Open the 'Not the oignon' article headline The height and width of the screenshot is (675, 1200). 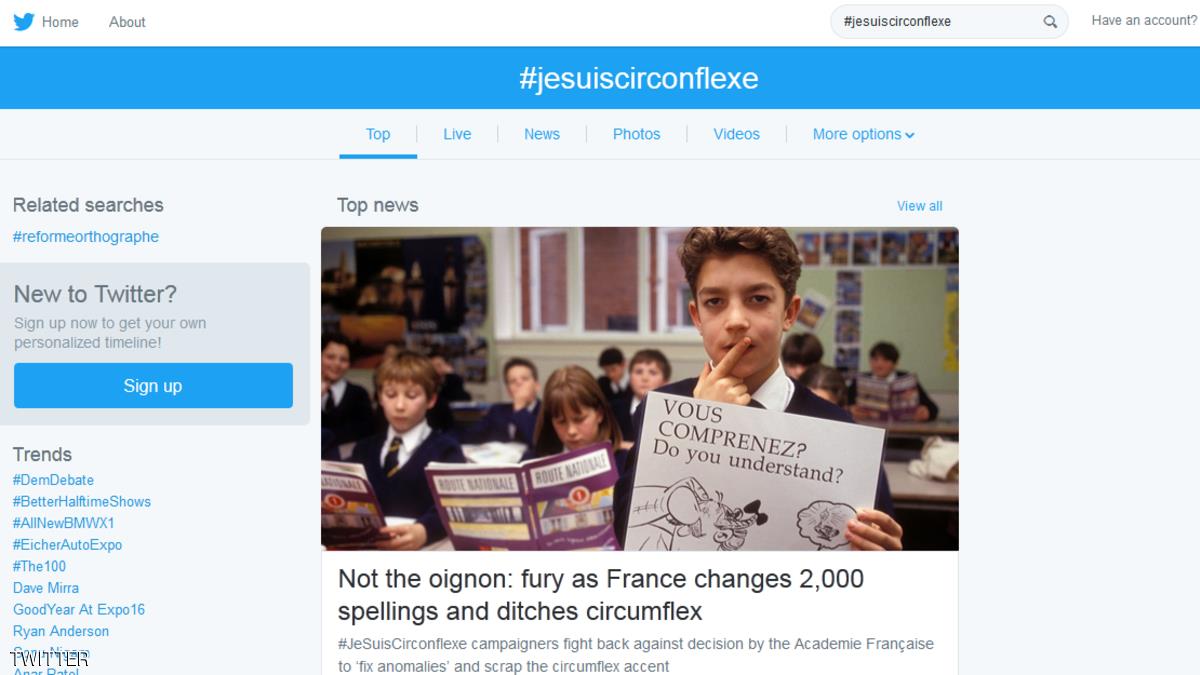(601, 595)
